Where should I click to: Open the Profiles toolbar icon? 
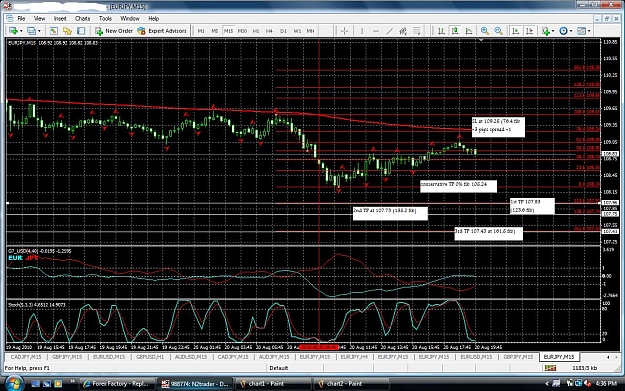[x=31, y=31]
